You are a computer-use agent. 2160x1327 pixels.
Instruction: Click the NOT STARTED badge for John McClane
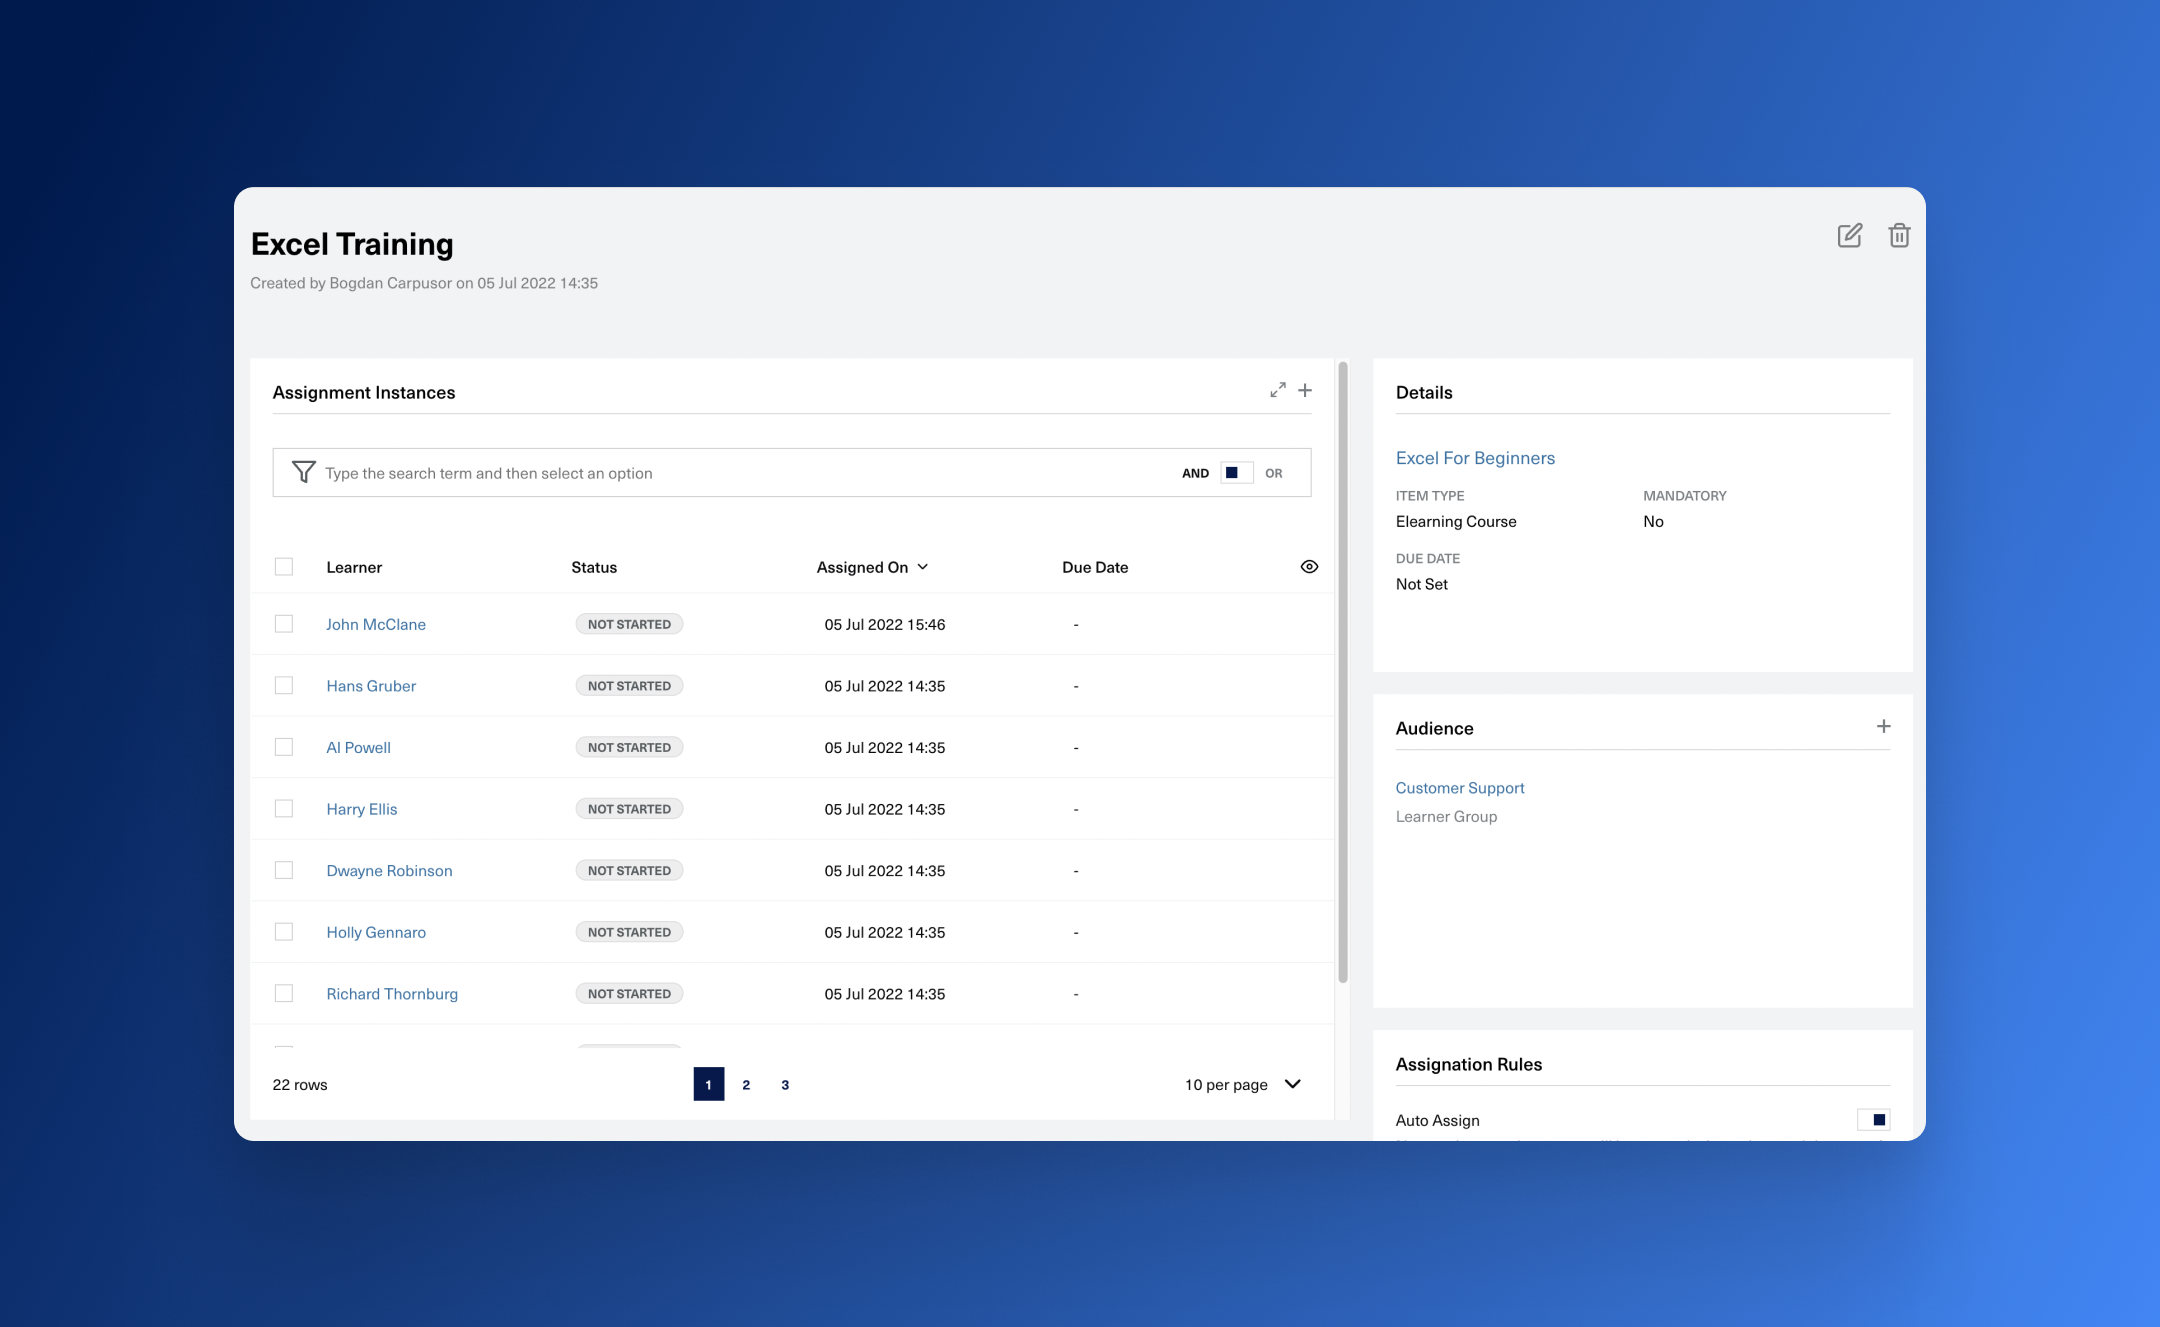[629, 624]
